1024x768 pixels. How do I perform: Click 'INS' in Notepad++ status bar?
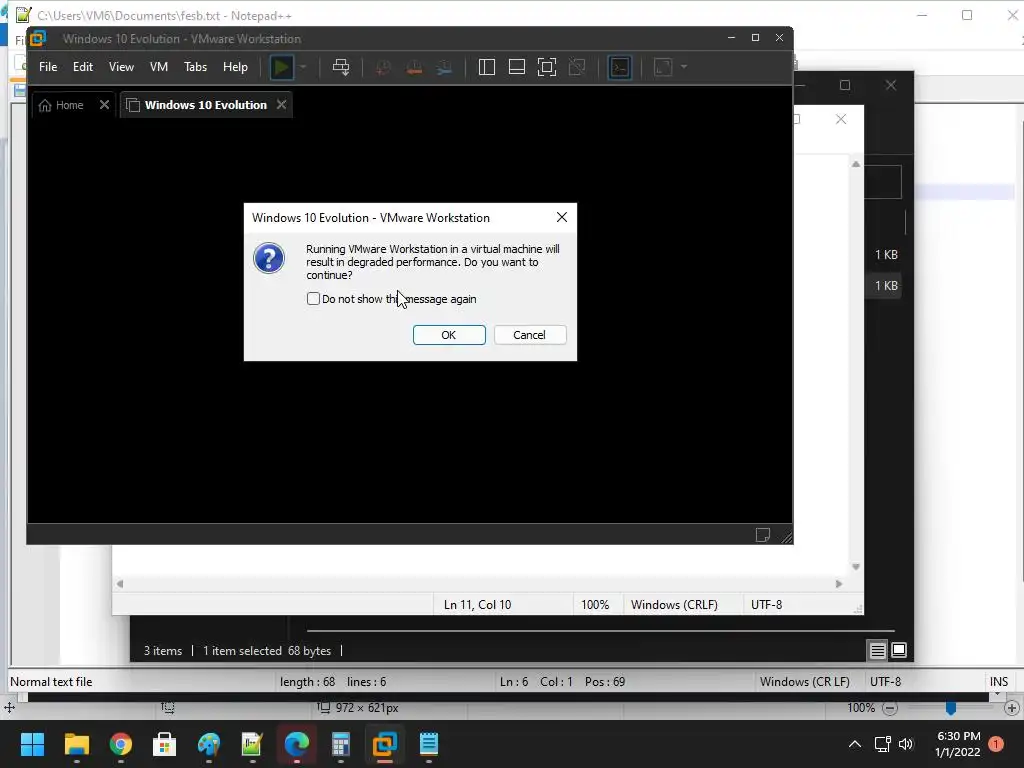tap(999, 682)
